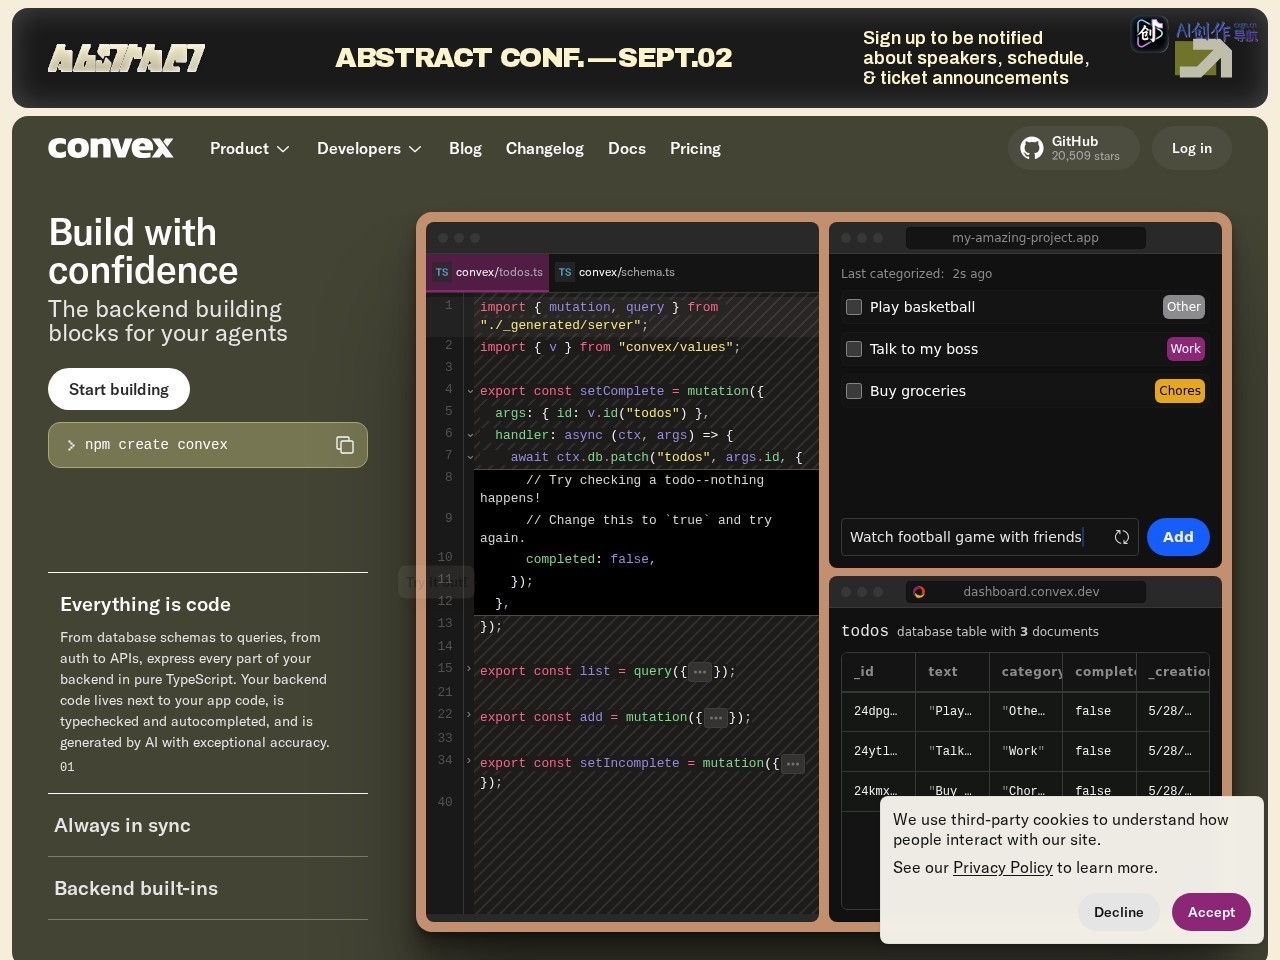Open the GitHub 20,509 stars link

(x=1074, y=148)
